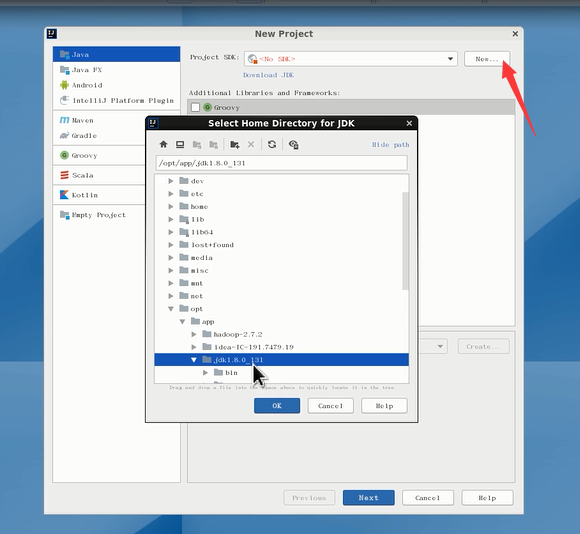Click the Hide path link

(391, 145)
